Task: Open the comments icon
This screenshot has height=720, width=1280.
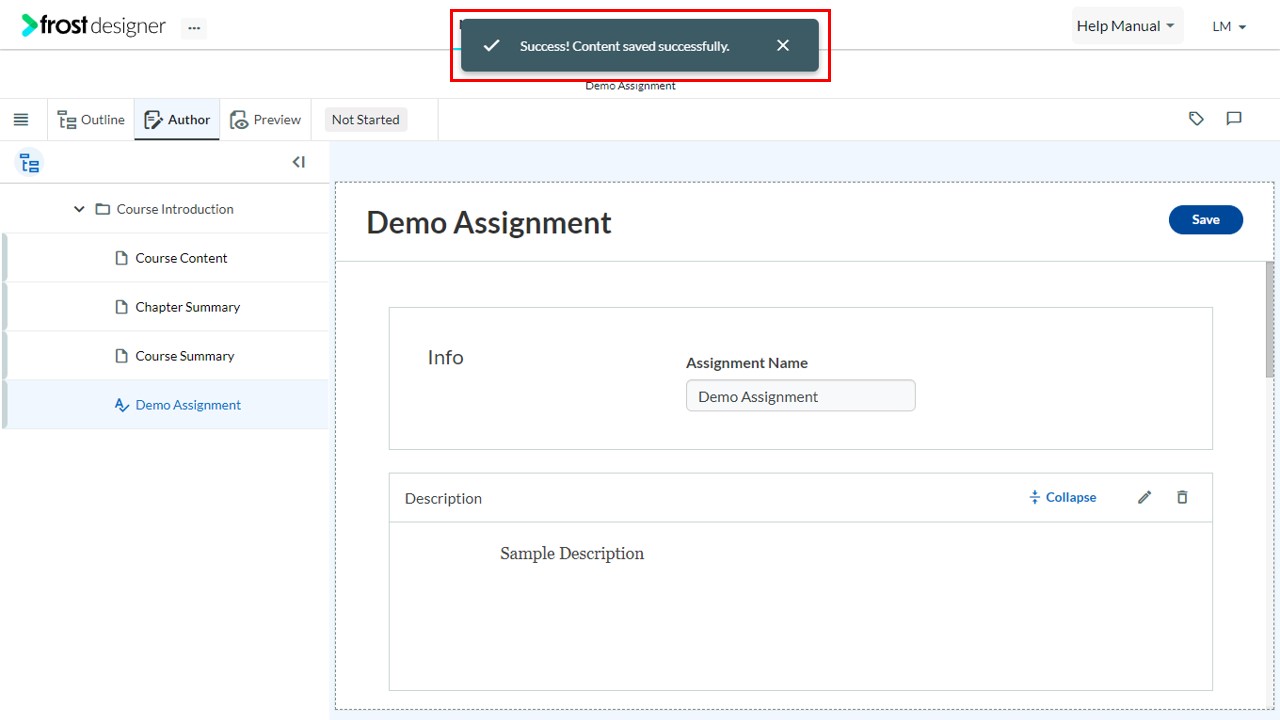Action: pos(1234,119)
